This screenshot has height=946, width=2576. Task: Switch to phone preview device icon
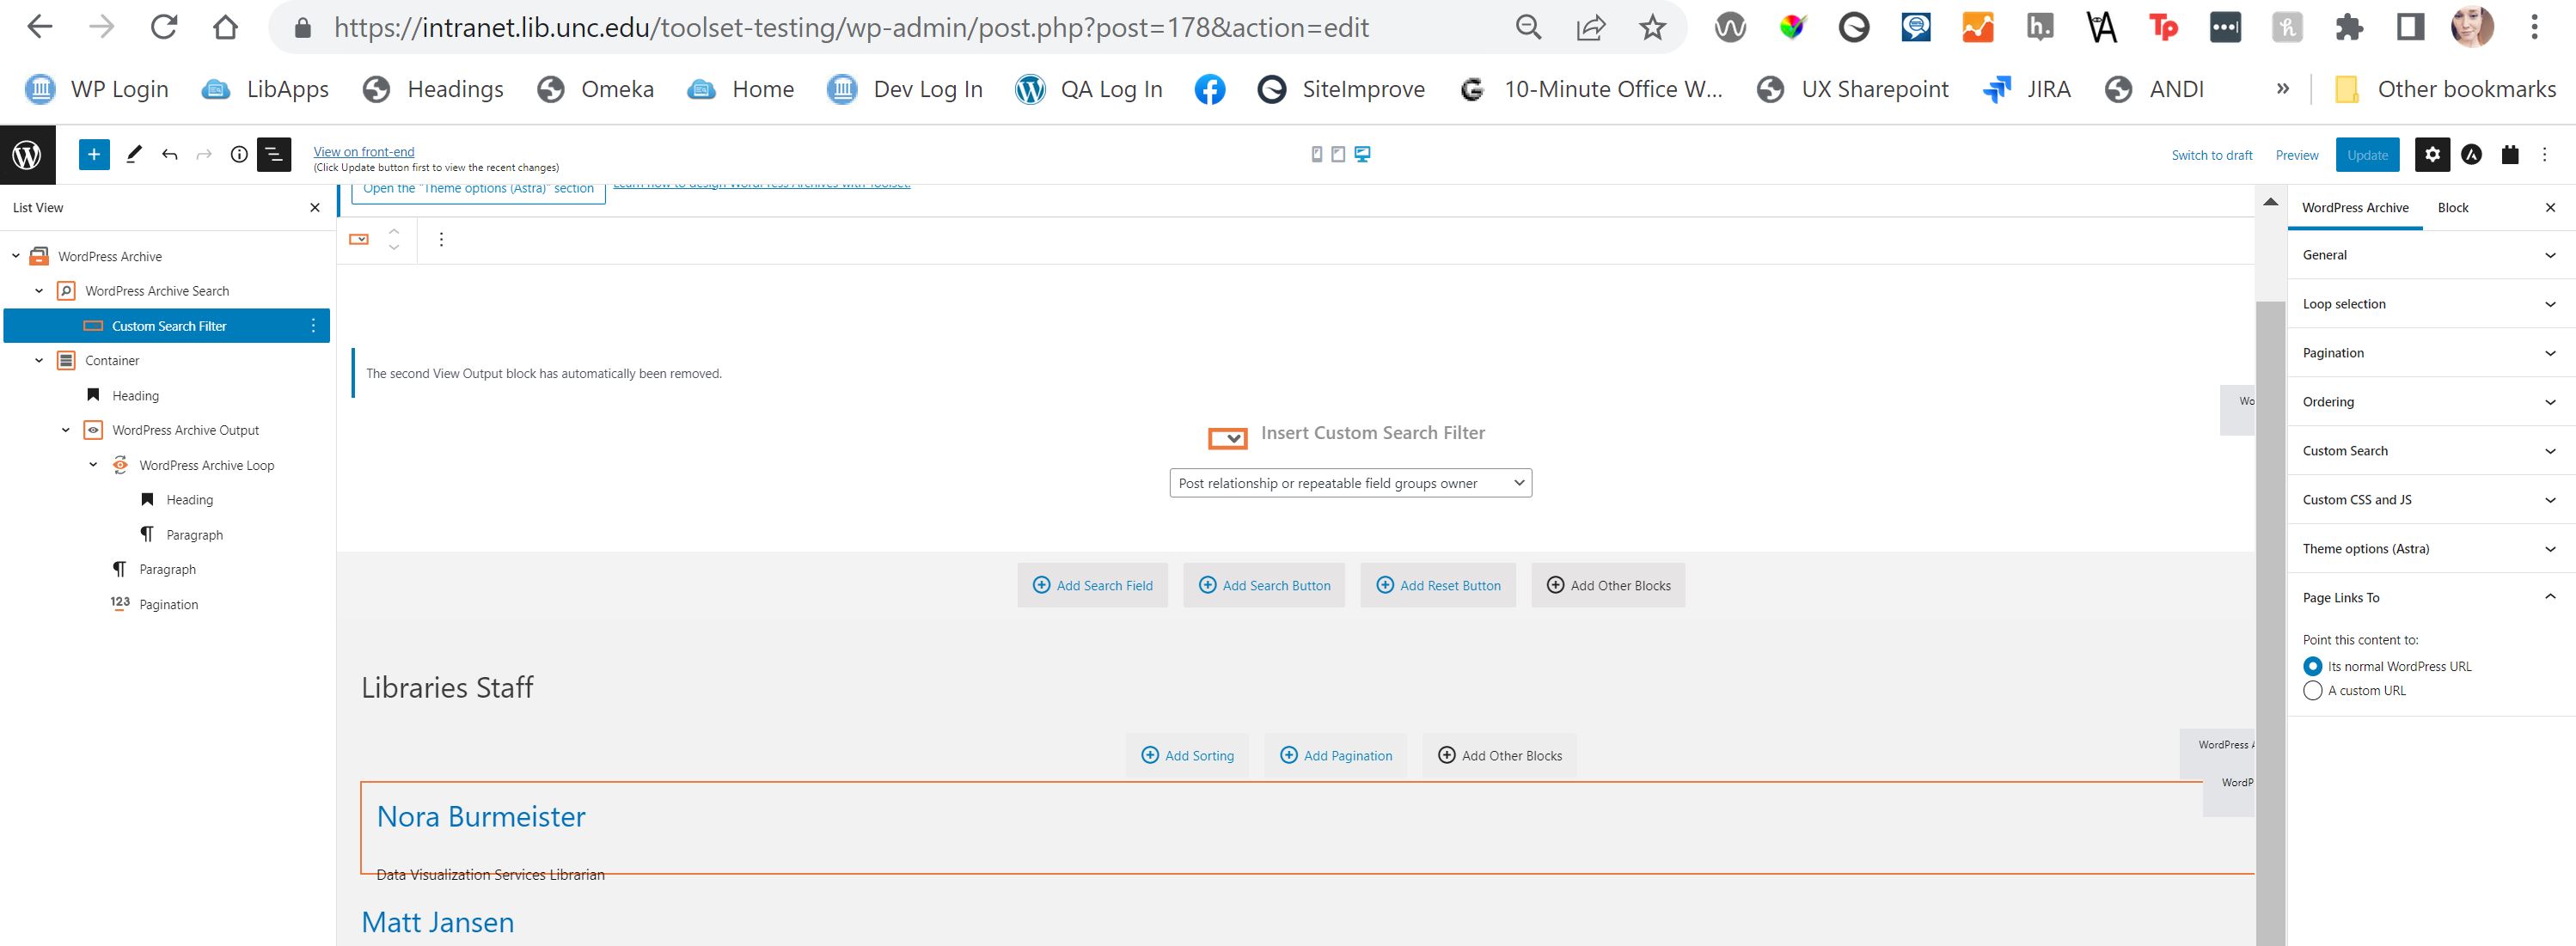pos(1317,154)
